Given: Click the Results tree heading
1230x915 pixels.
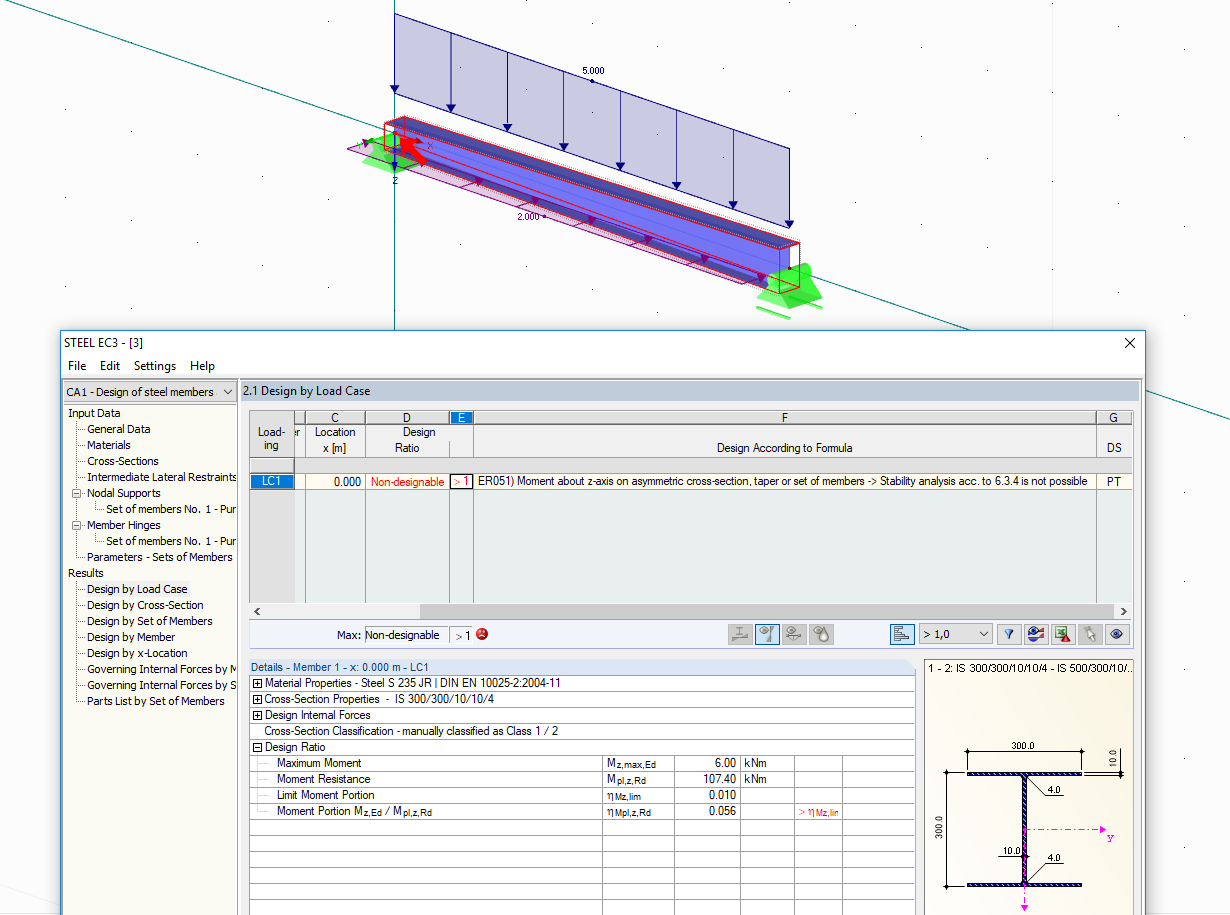Looking at the screenshot, I should click(86, 573).
